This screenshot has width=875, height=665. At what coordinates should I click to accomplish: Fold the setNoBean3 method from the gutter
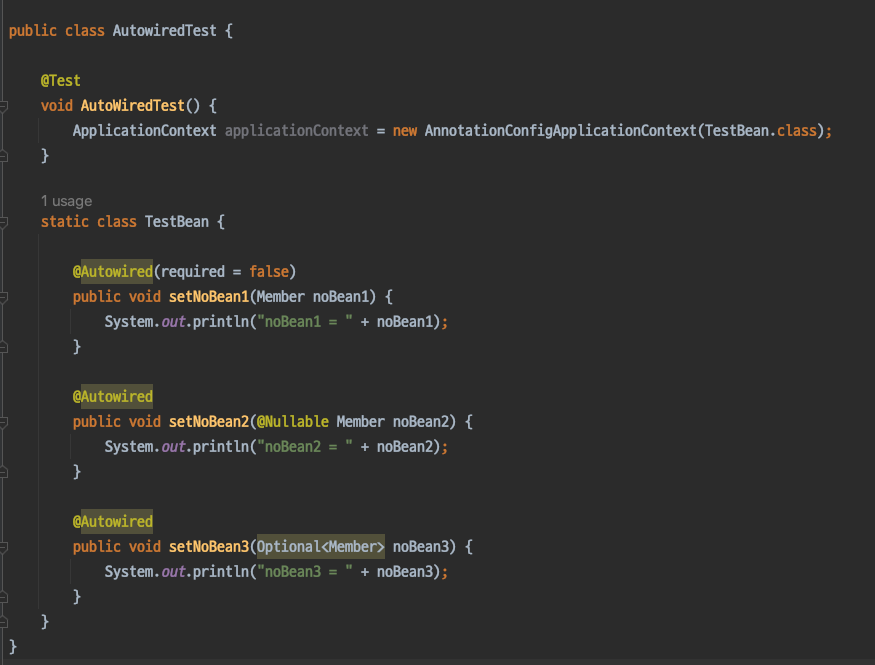[3, 547]
